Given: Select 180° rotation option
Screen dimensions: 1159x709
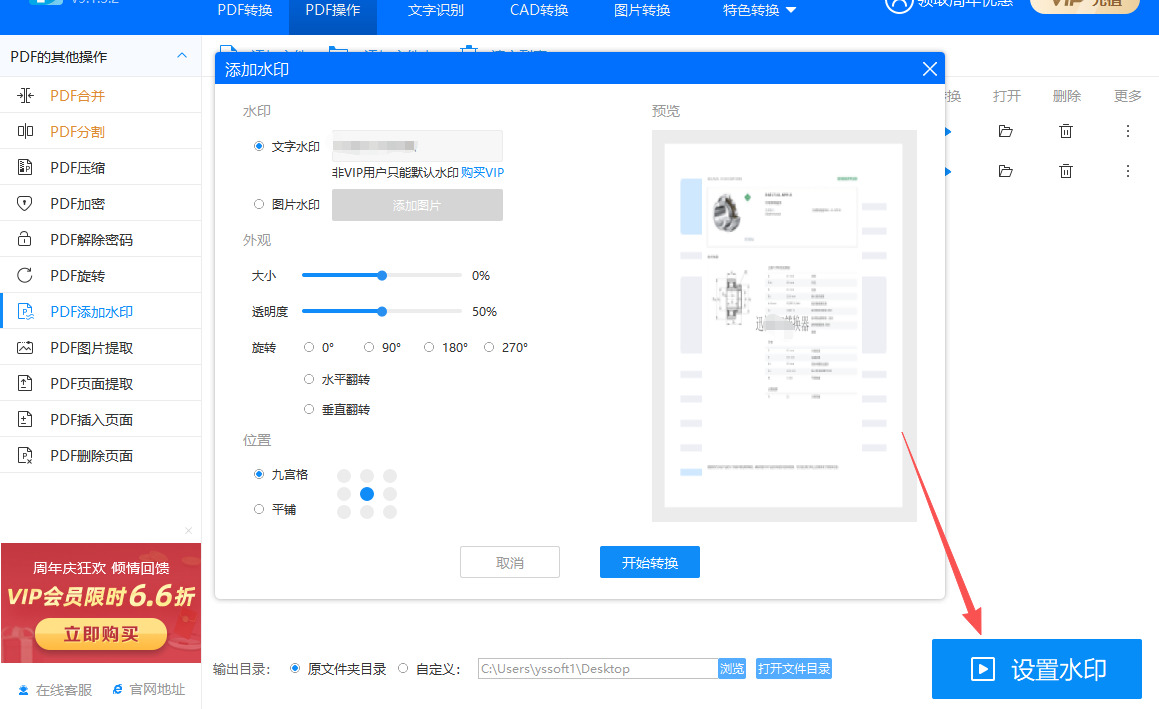Looking at the screenshot, I should [429, 347].
